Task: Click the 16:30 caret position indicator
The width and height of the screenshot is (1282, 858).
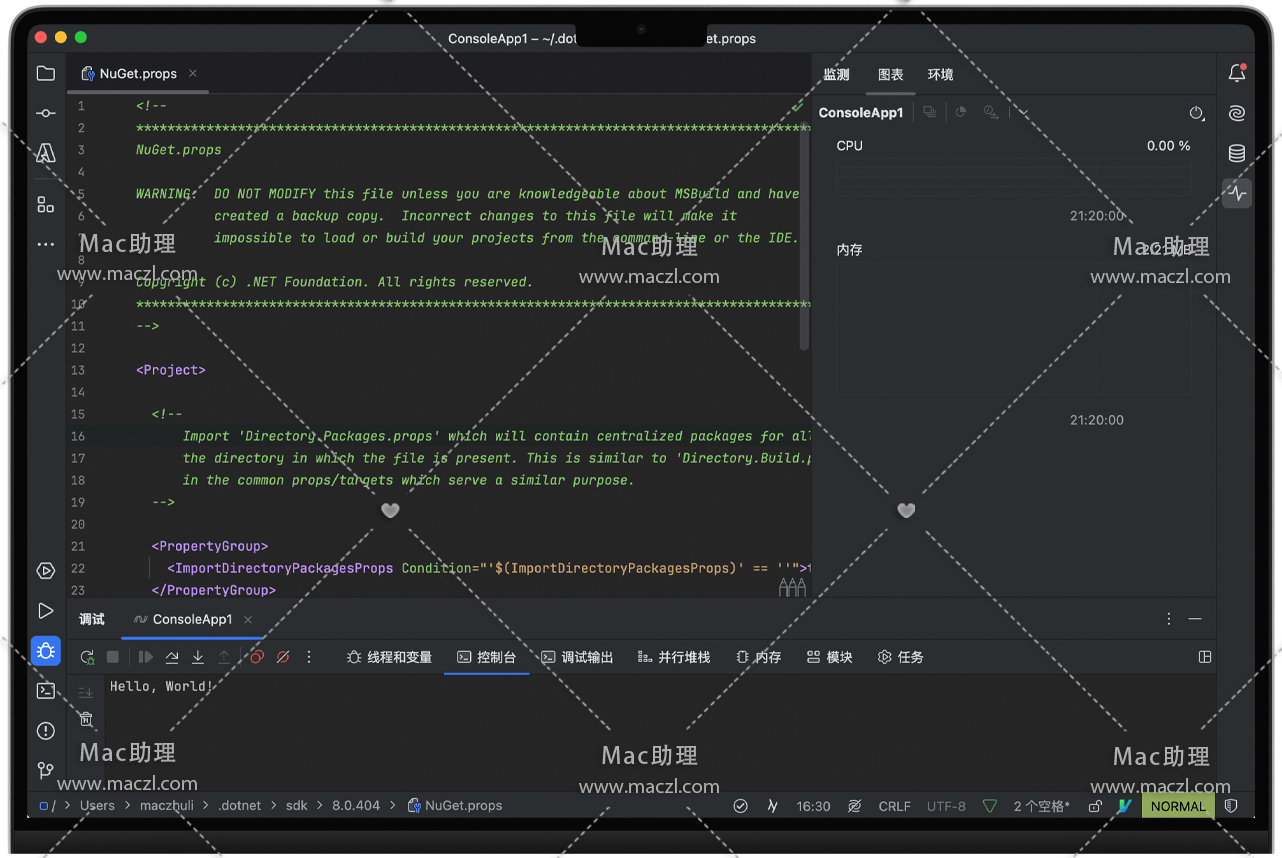Action: click(813, 806)
